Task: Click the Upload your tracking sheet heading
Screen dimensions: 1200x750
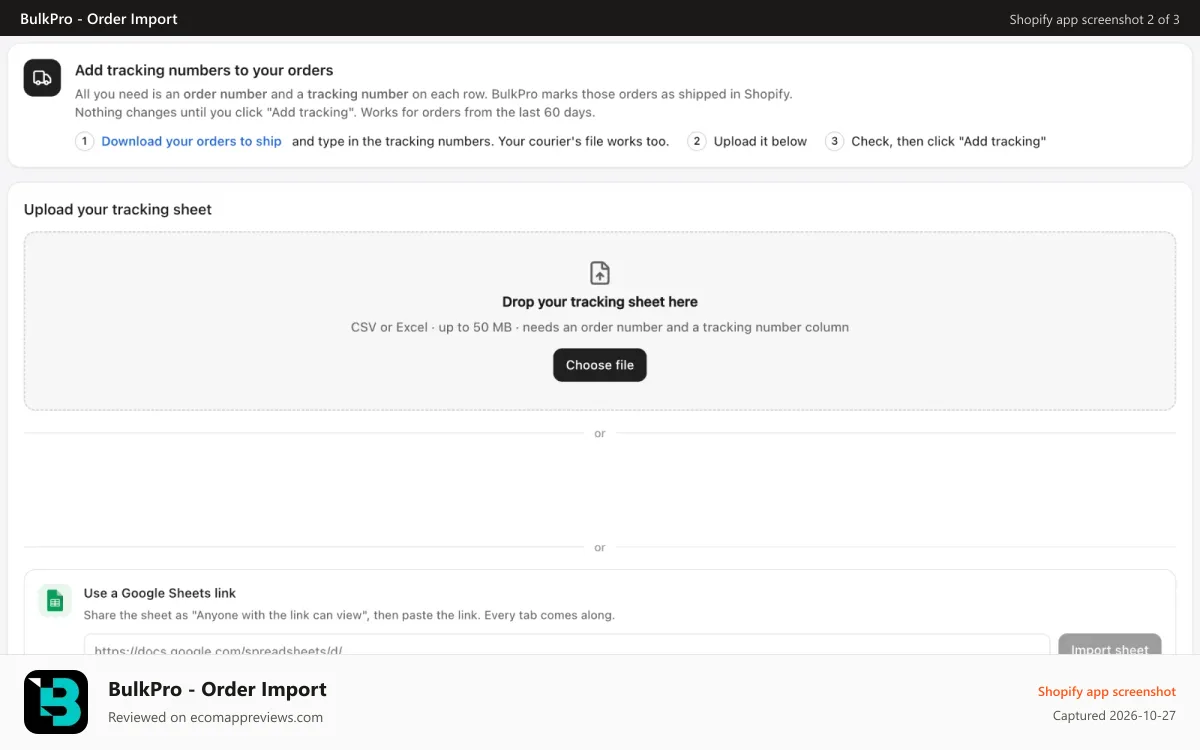Action: coord(118,210)
